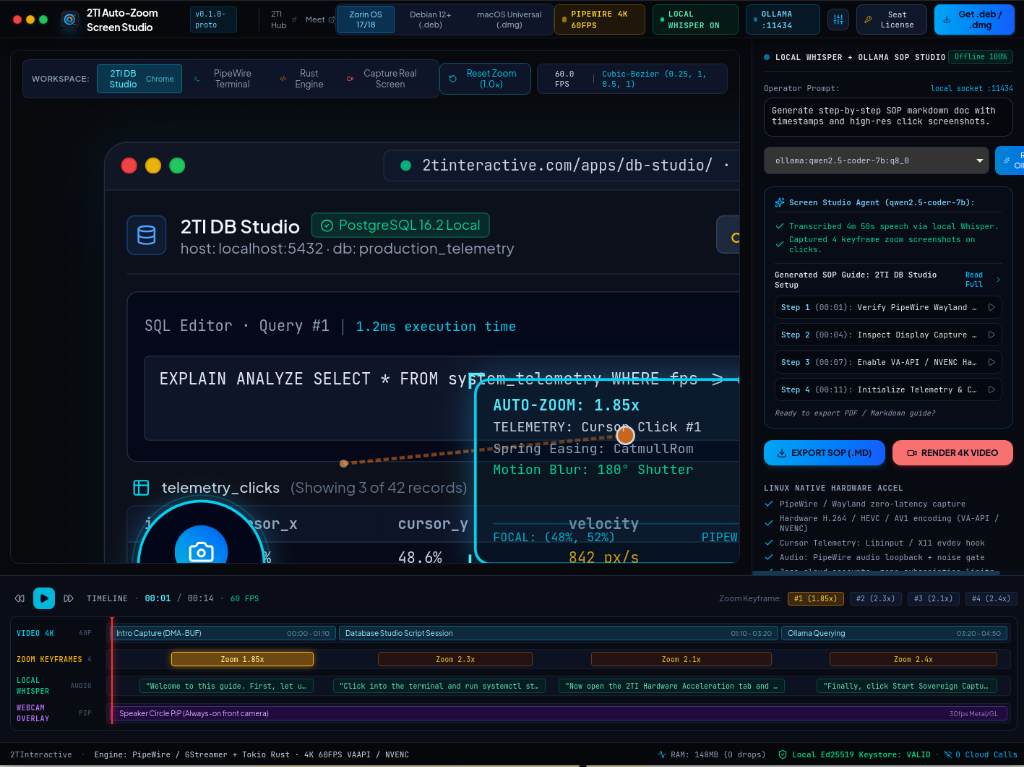This screenshot has width=1024, height=767.
Task: Click the red timeline playhead marker
Action: click(x=112, y=670)
